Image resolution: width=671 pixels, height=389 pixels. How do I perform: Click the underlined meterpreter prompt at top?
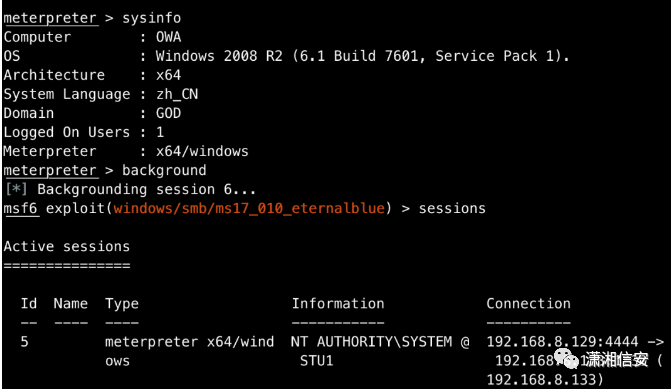[50, 18]
